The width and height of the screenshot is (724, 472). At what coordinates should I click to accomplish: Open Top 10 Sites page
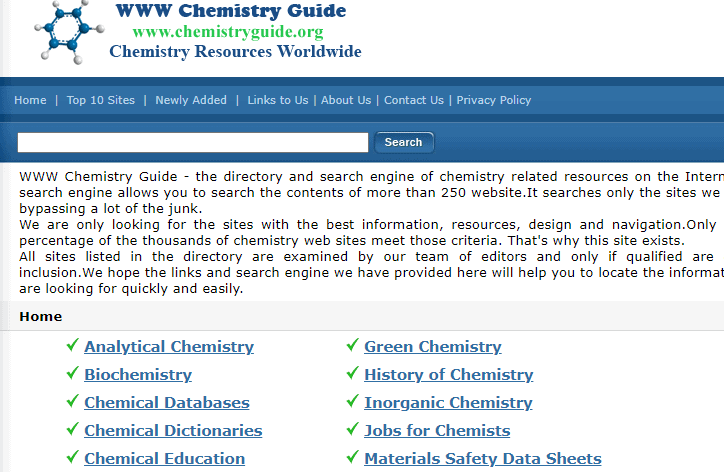101,100
